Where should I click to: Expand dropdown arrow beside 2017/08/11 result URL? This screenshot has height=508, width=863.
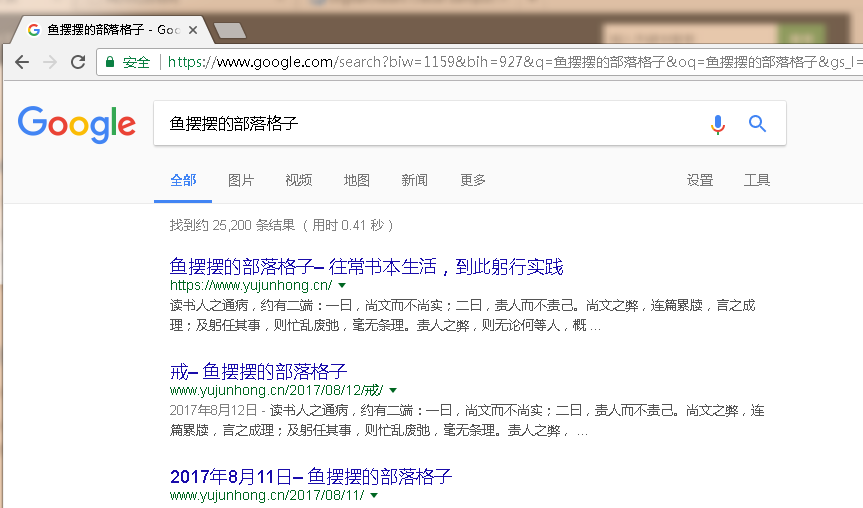coord(375,495)
